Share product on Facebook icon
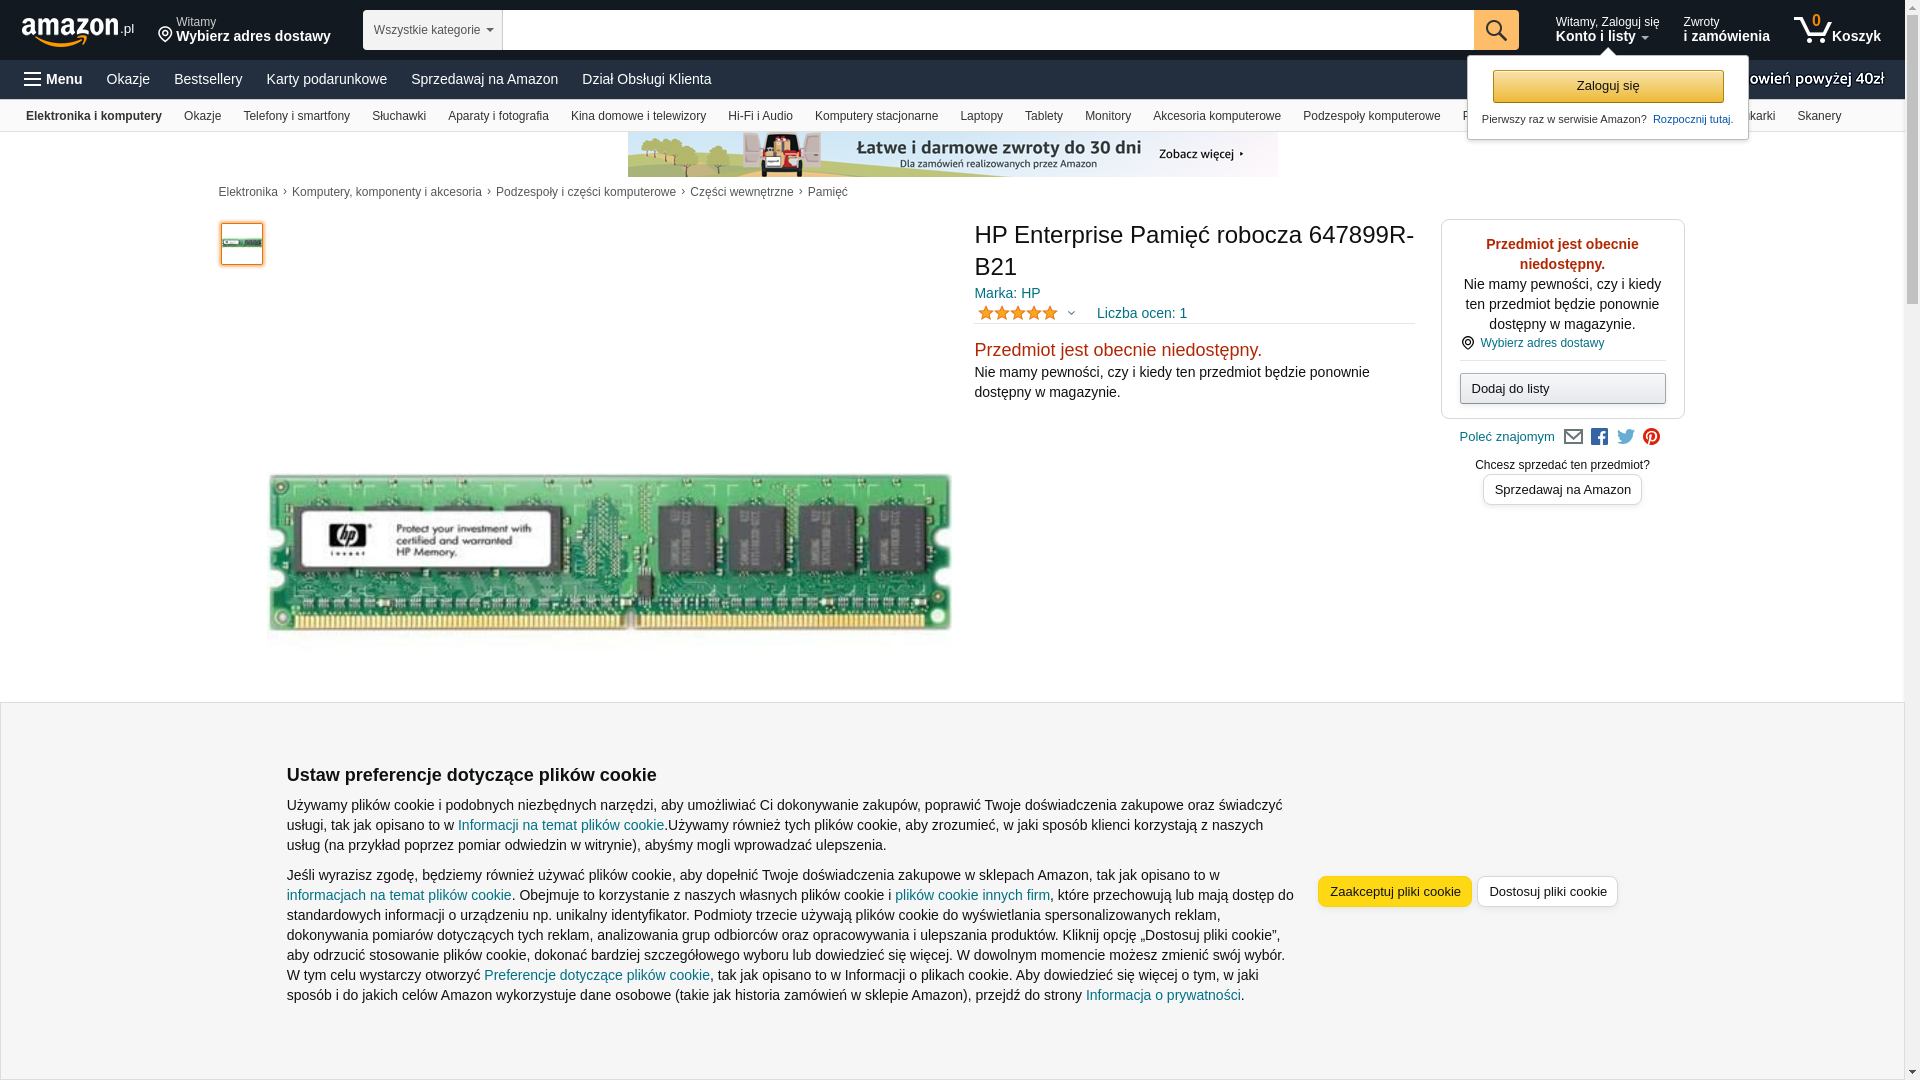The height and width of the screenshot is (1080, 1920). click(1599, 437)
